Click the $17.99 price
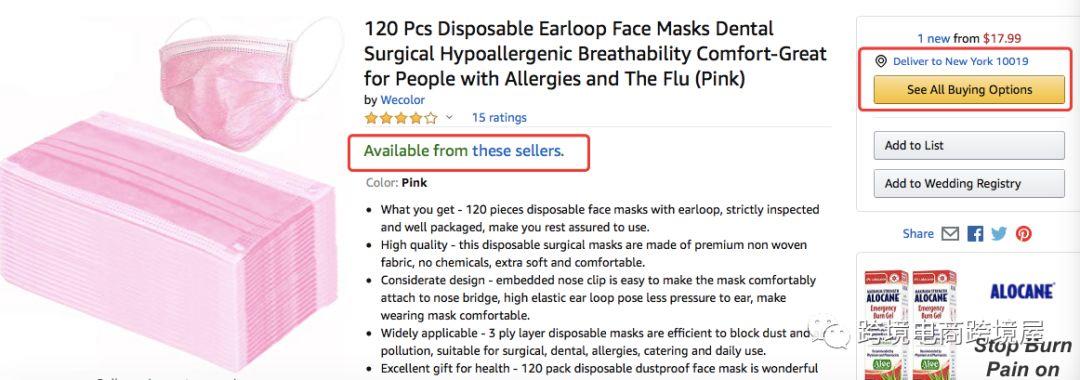1080x380 pixels. (x=1002, y=39)
